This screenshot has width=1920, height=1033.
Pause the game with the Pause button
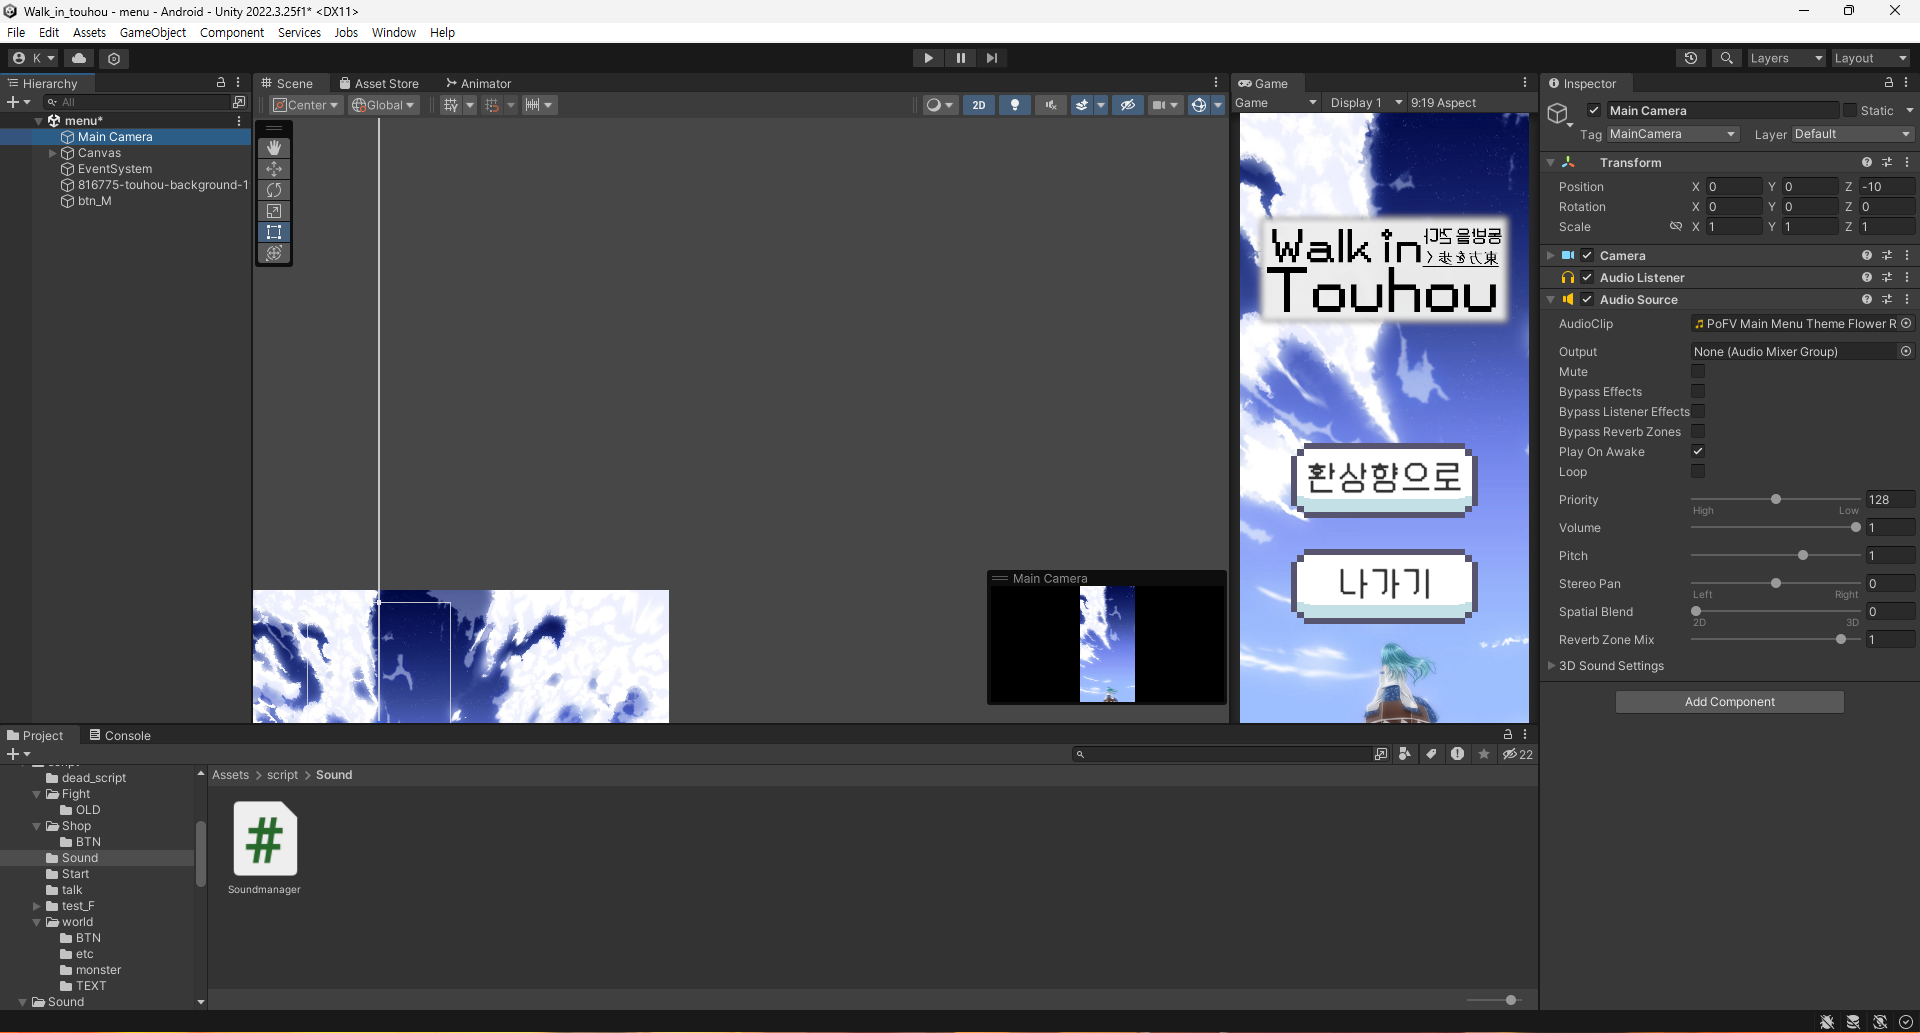click(x=960, y=58)
